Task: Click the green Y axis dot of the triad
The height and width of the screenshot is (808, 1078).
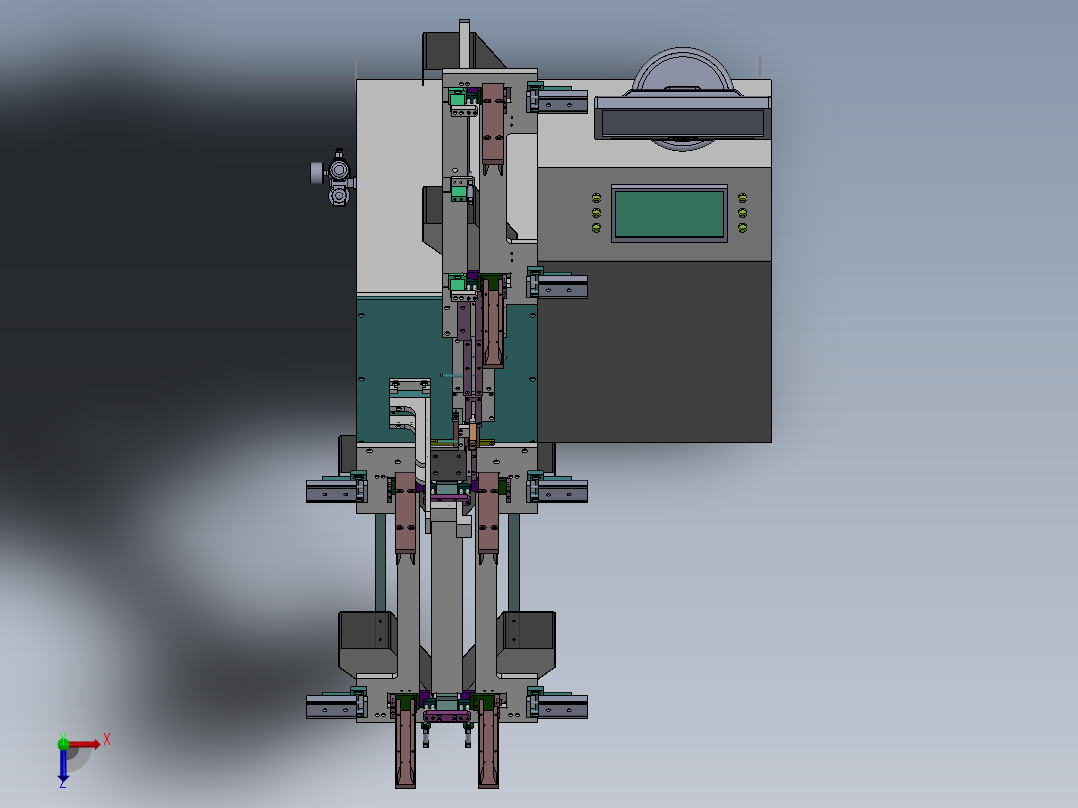Action: click(63, 743)
